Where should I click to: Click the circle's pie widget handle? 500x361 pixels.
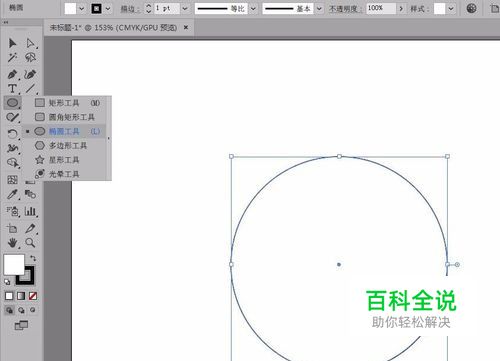(x=457, y=264)
